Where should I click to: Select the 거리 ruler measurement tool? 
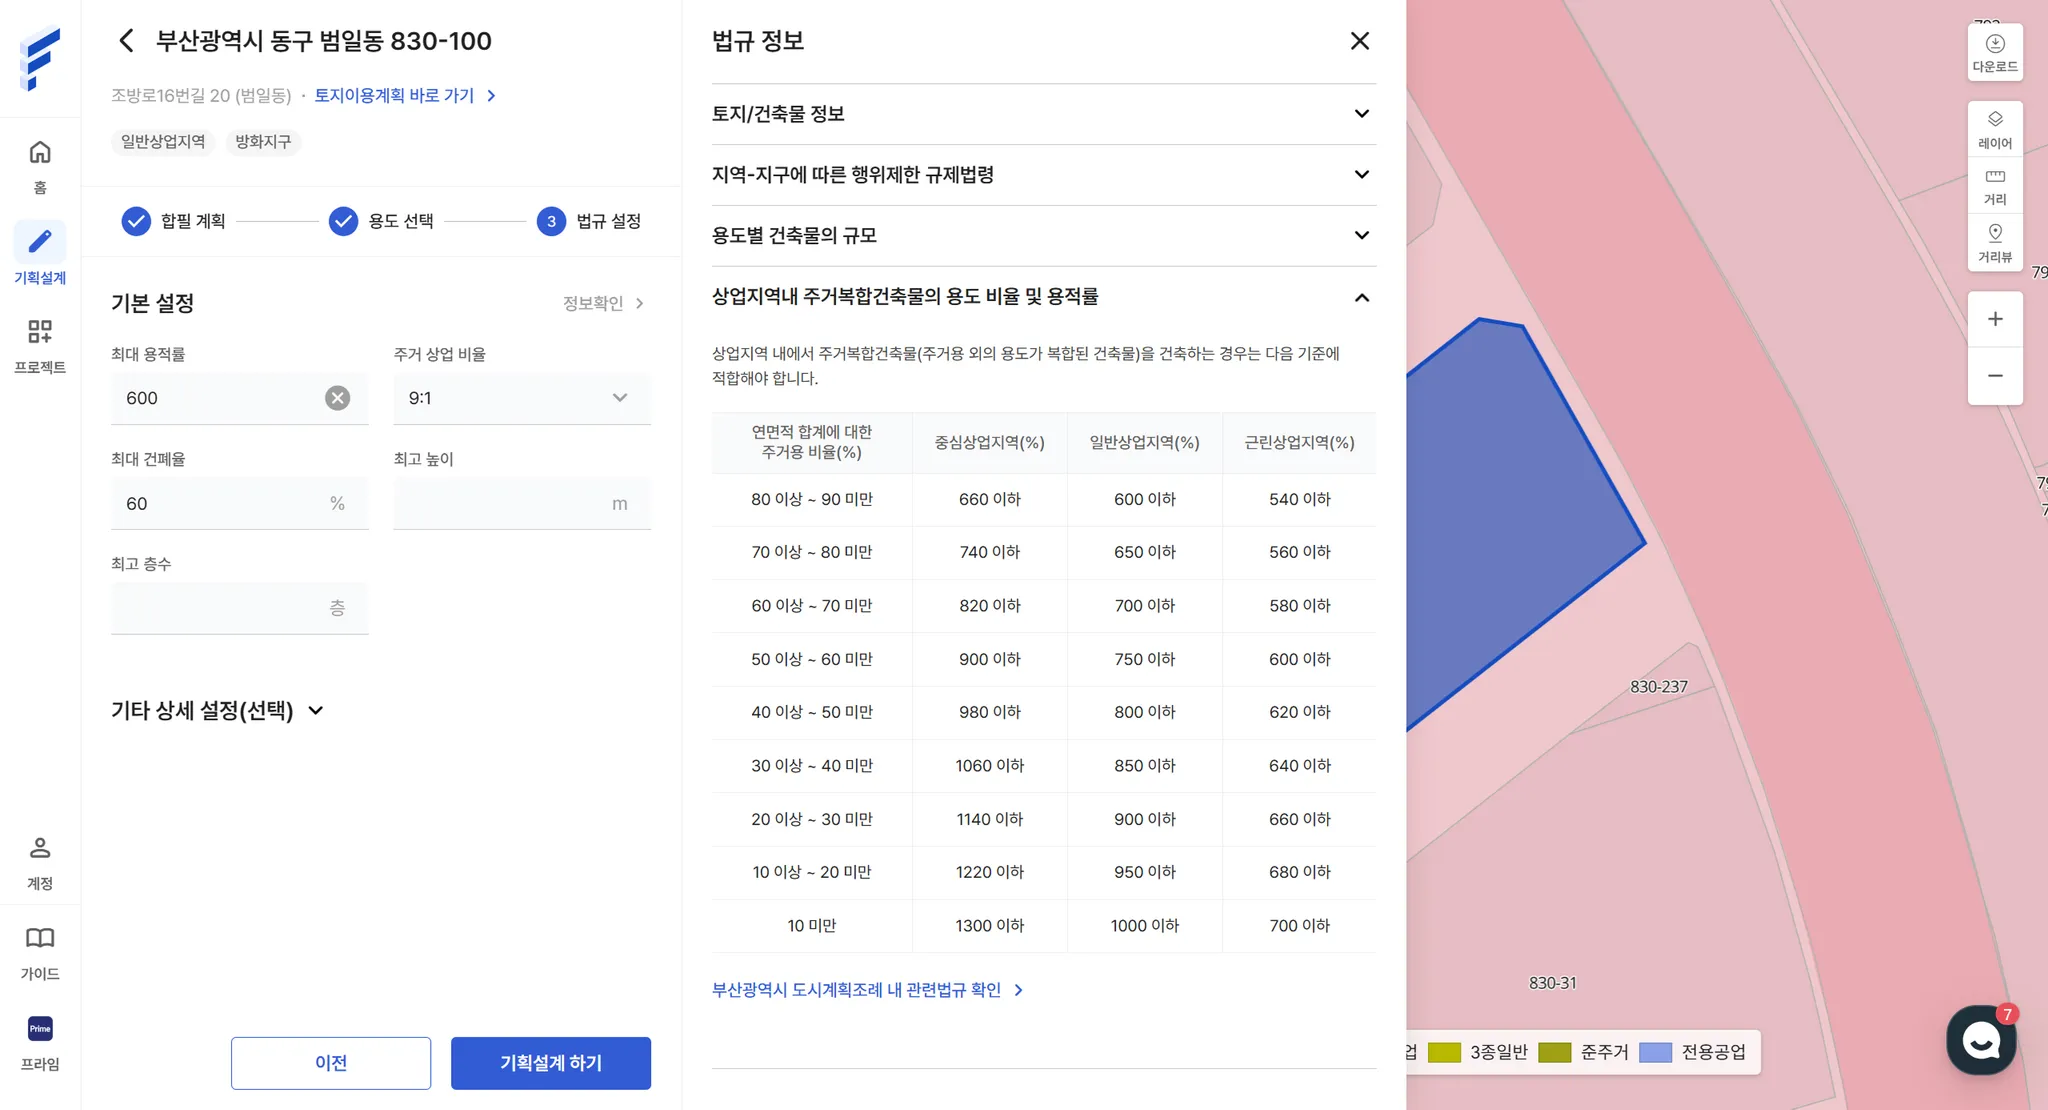tap(1994, 176)
